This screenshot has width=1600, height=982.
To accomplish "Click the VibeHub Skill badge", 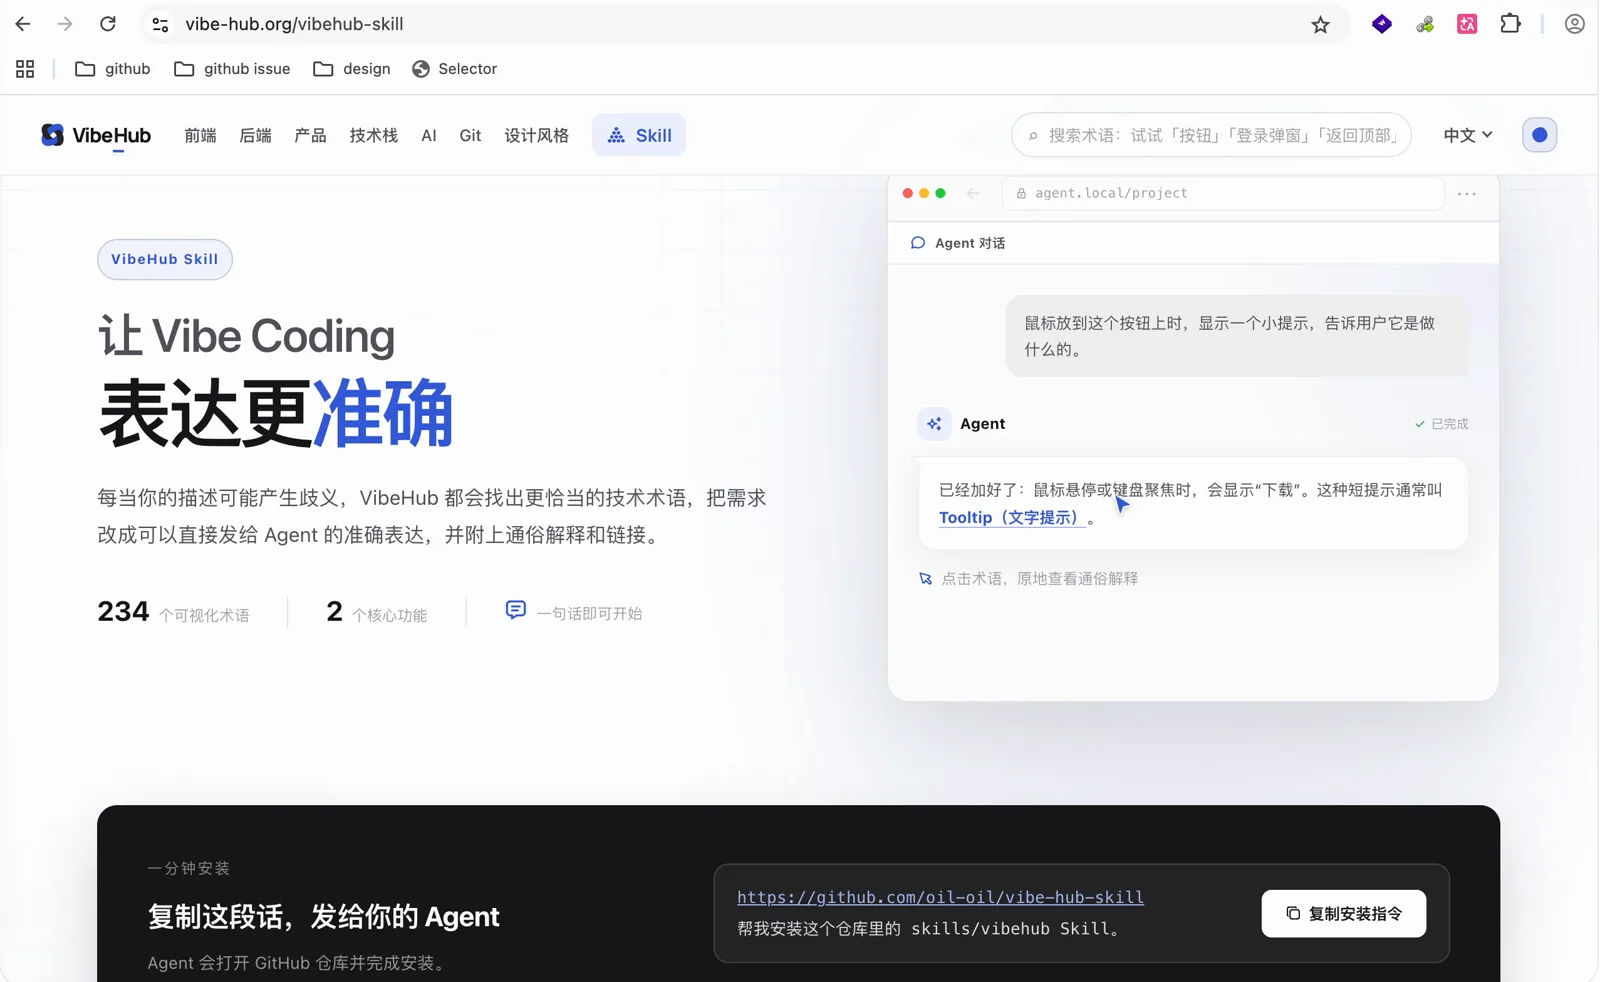I will [x=165, y=259].
